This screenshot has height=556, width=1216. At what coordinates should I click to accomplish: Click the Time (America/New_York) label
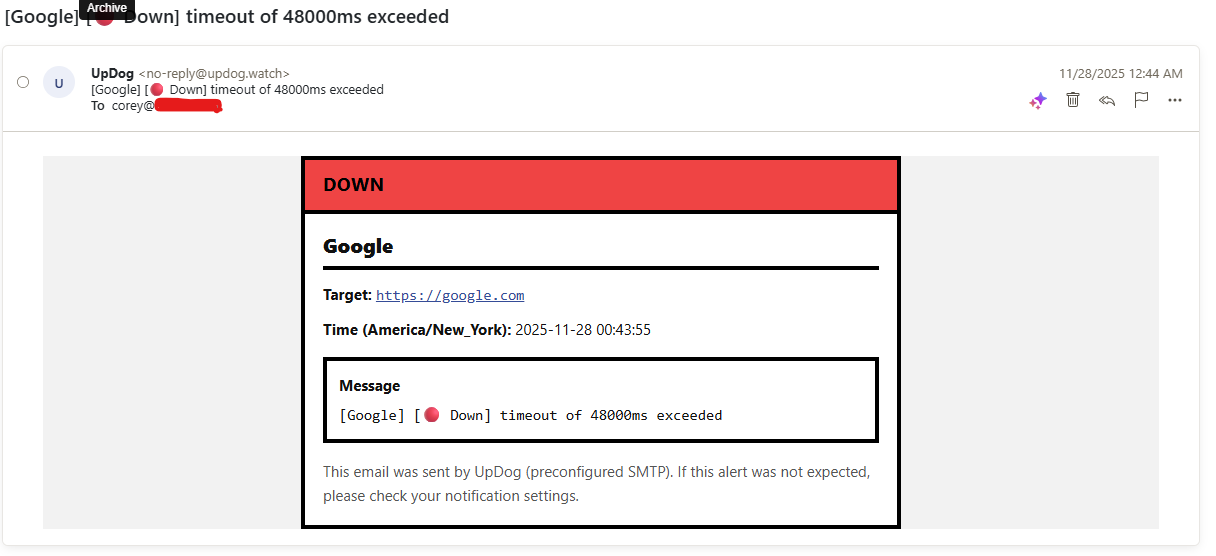[x=417, y=329]
